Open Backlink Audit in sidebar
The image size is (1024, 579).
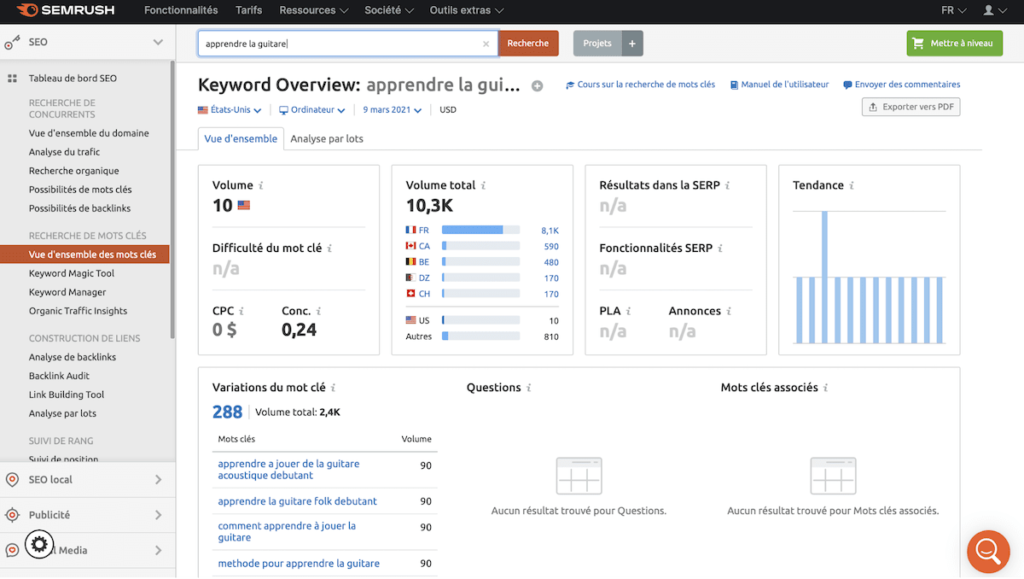tap(59, 376)
